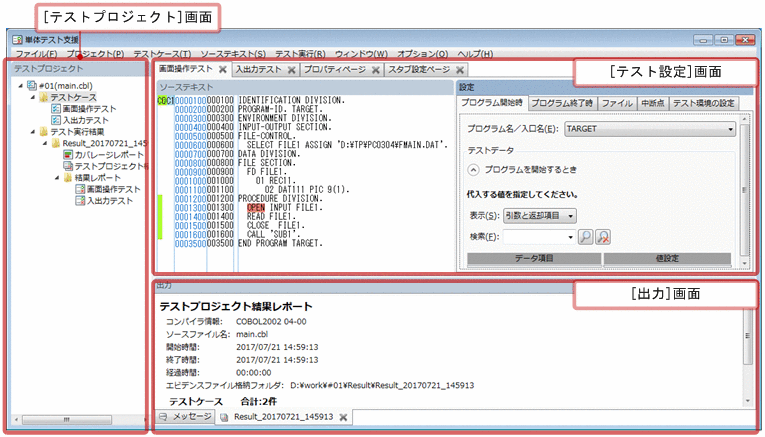Switch to the メッセージ output tab
The height and width of the screenshot is (437, 765).
coord(185,417)
